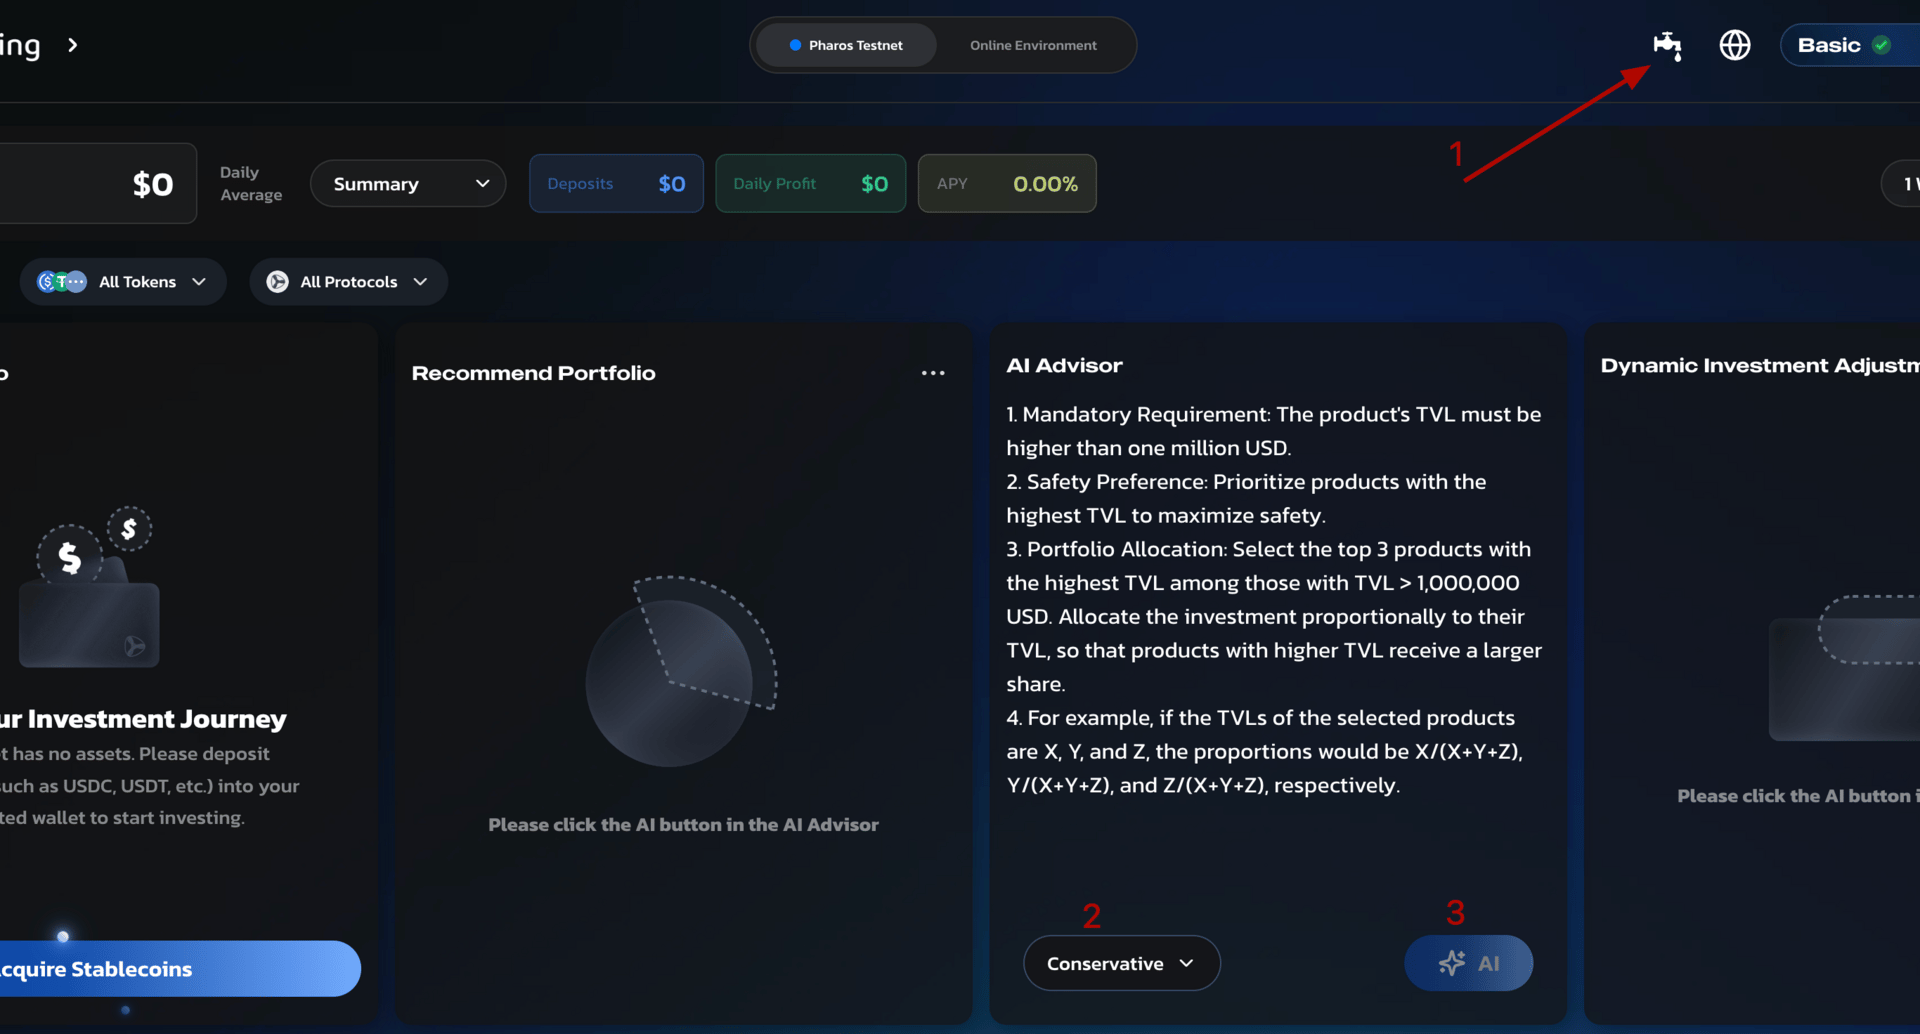Click the green verified badge beside Basic
The height and width of the screenshot is (1034, 1920).
click(1881, 45)
